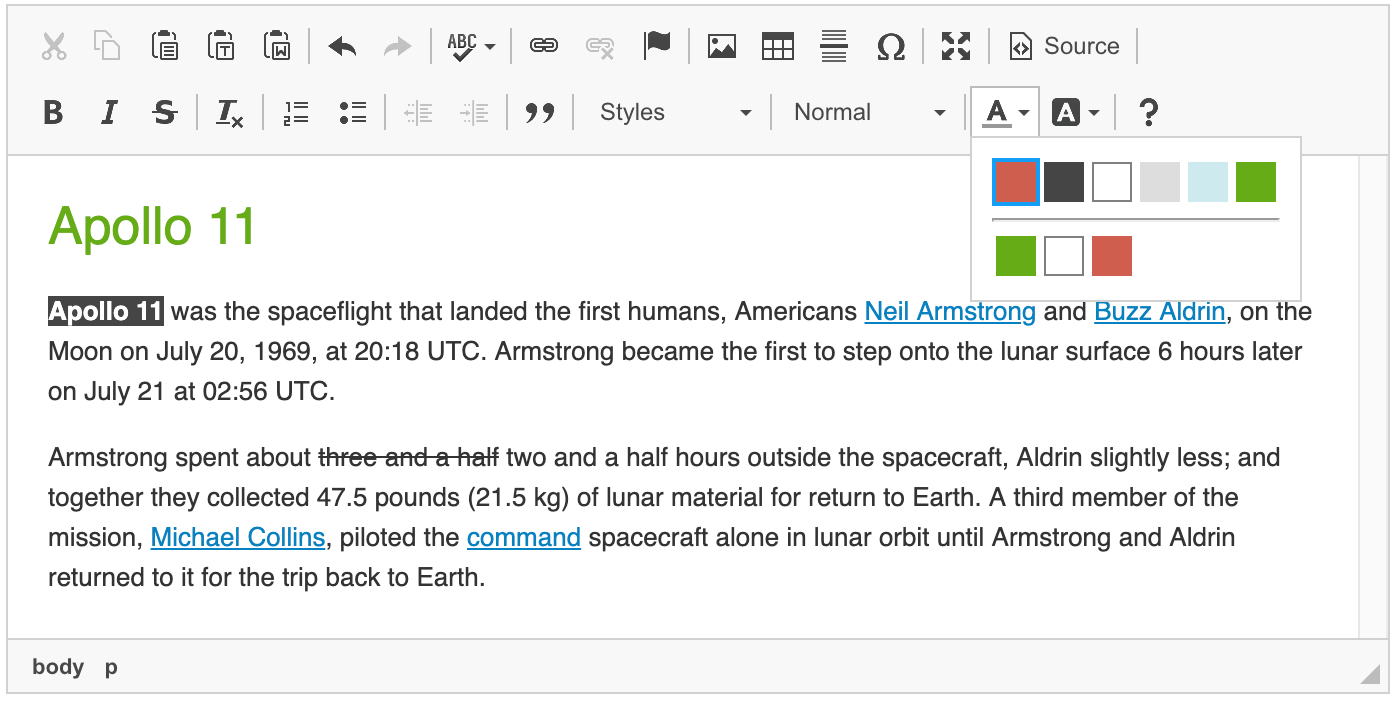Open the spell check ABC dropdown
Screen dimensions: 1400x702
click(x=471, y=46)
